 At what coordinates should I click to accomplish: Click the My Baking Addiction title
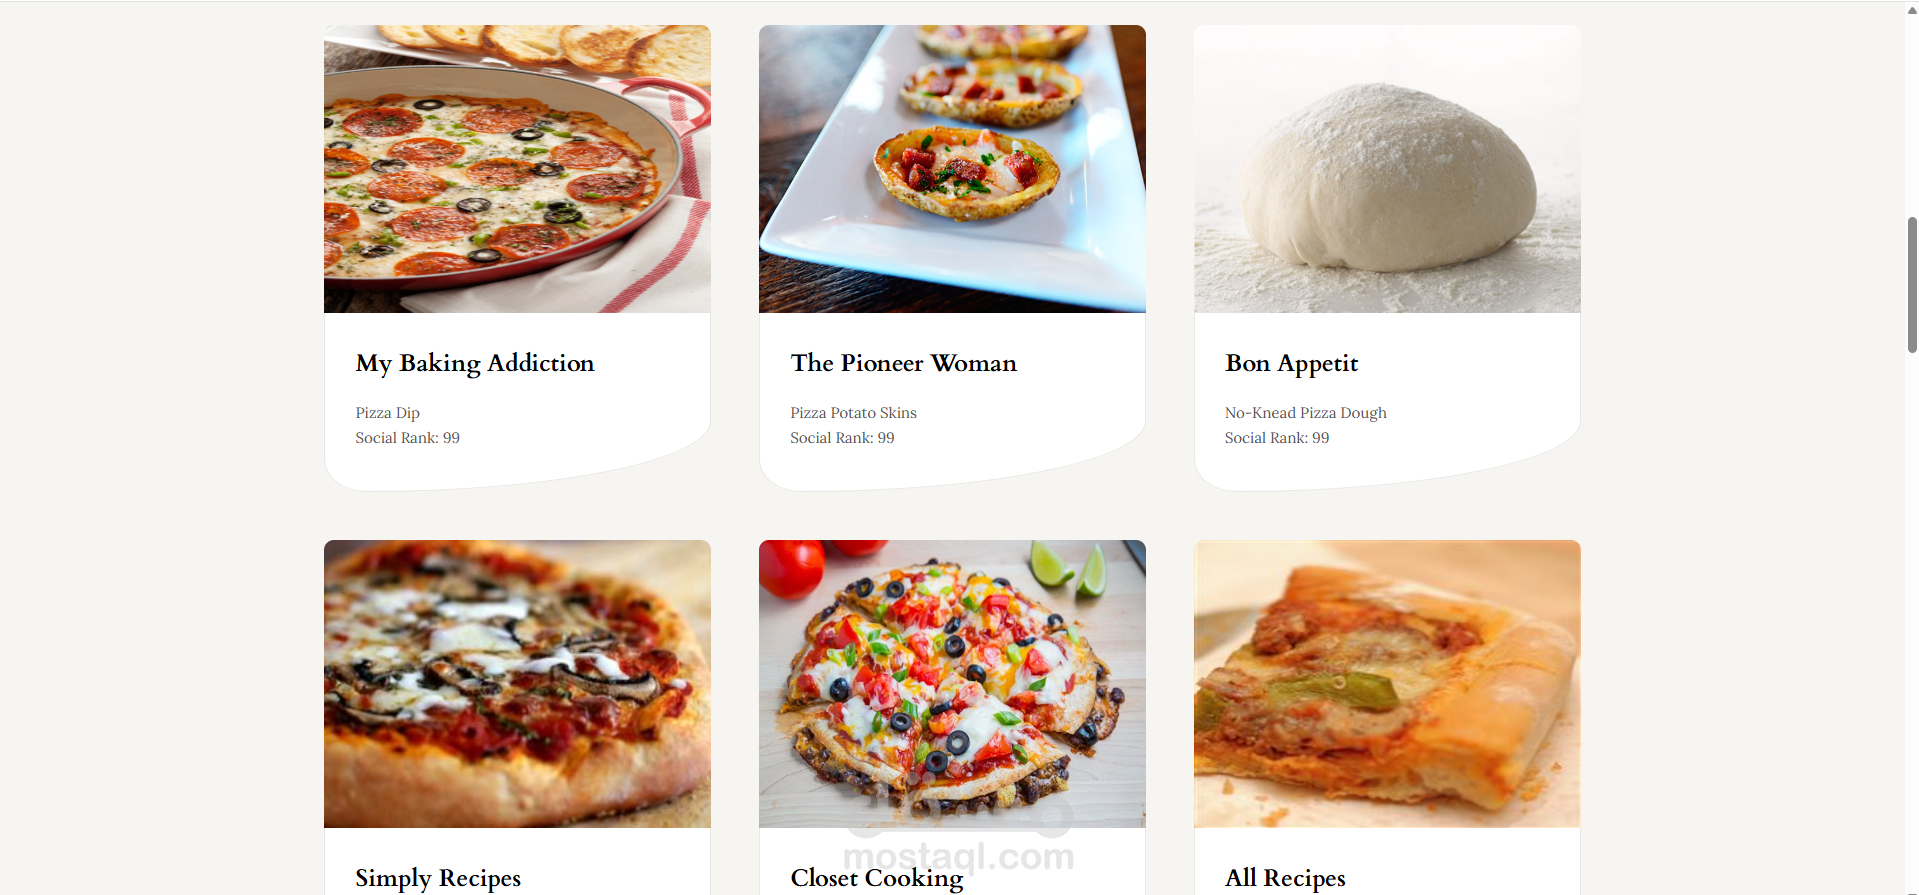point(475,364)
